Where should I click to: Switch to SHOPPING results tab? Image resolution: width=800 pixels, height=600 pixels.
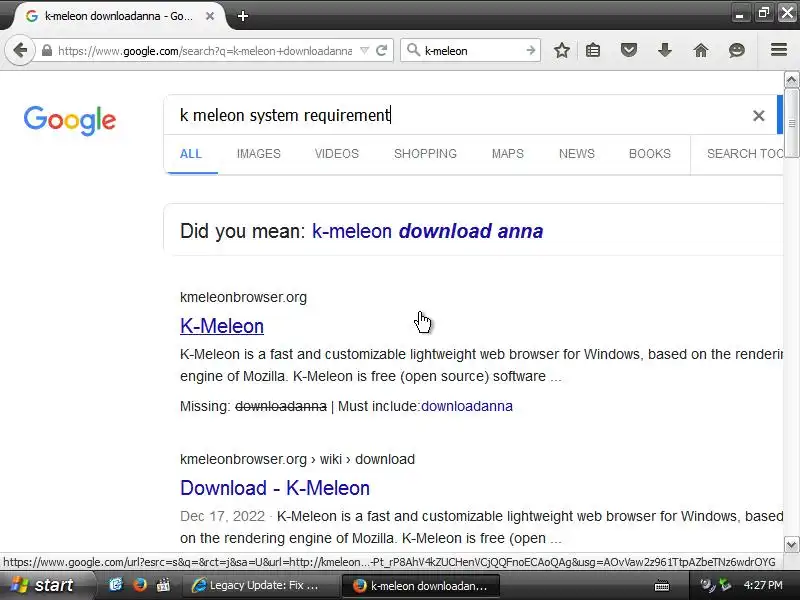(x=425, y=154)
